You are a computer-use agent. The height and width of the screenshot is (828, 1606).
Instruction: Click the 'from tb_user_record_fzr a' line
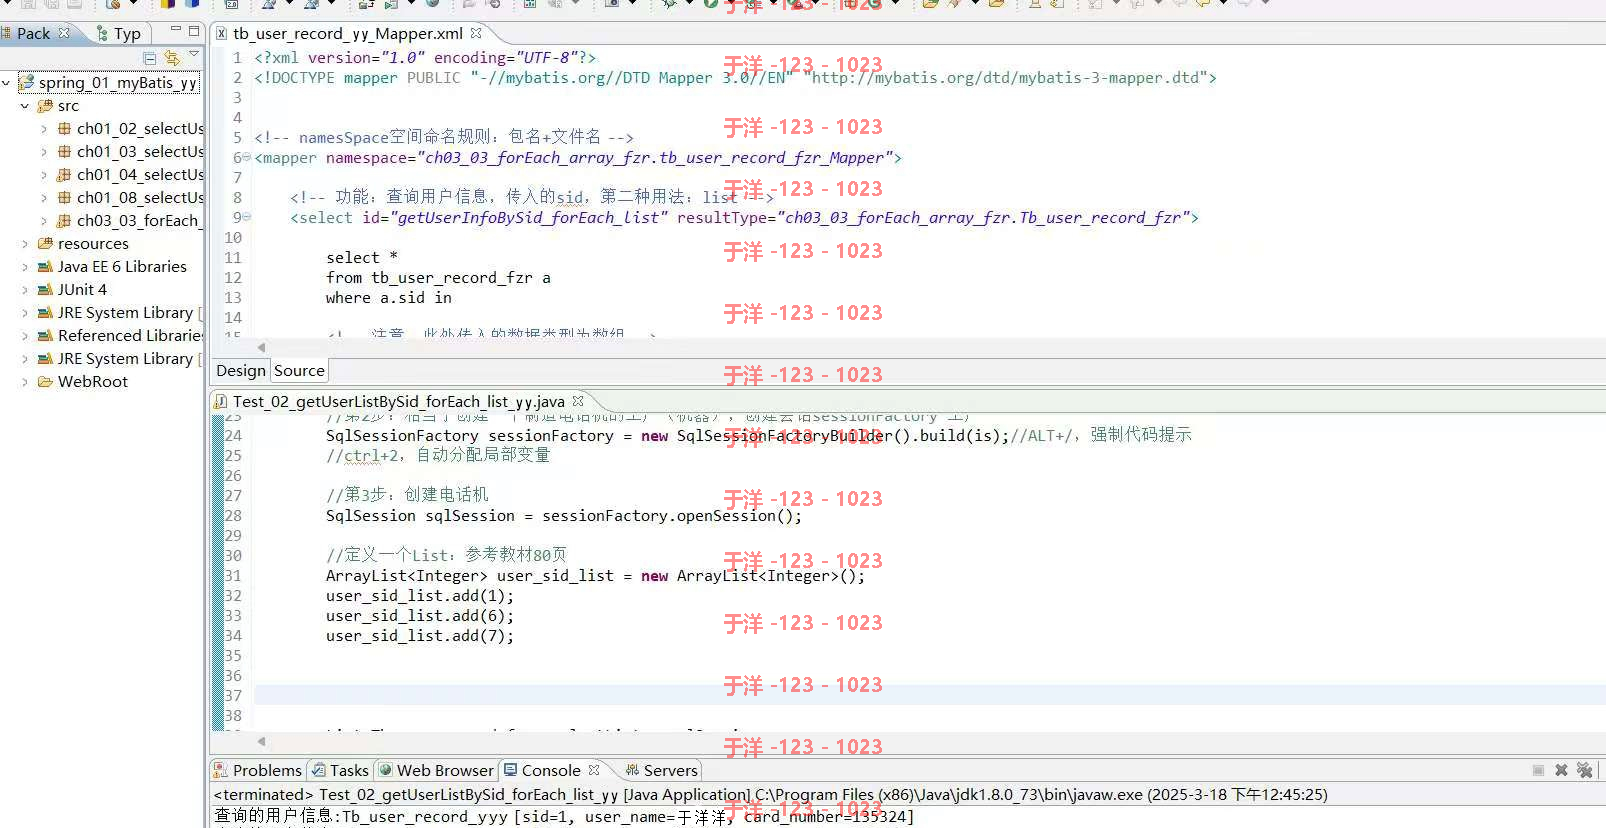tap(438, 278)
